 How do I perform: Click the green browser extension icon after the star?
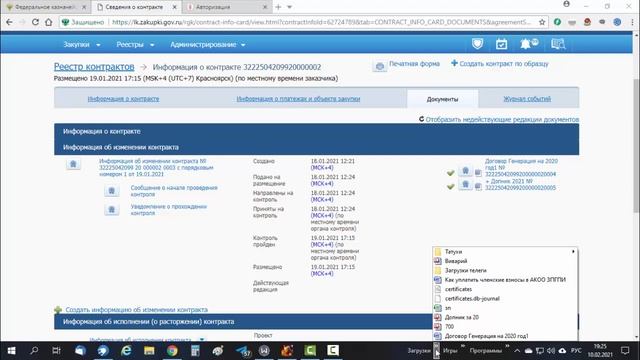tap(557, 22)
